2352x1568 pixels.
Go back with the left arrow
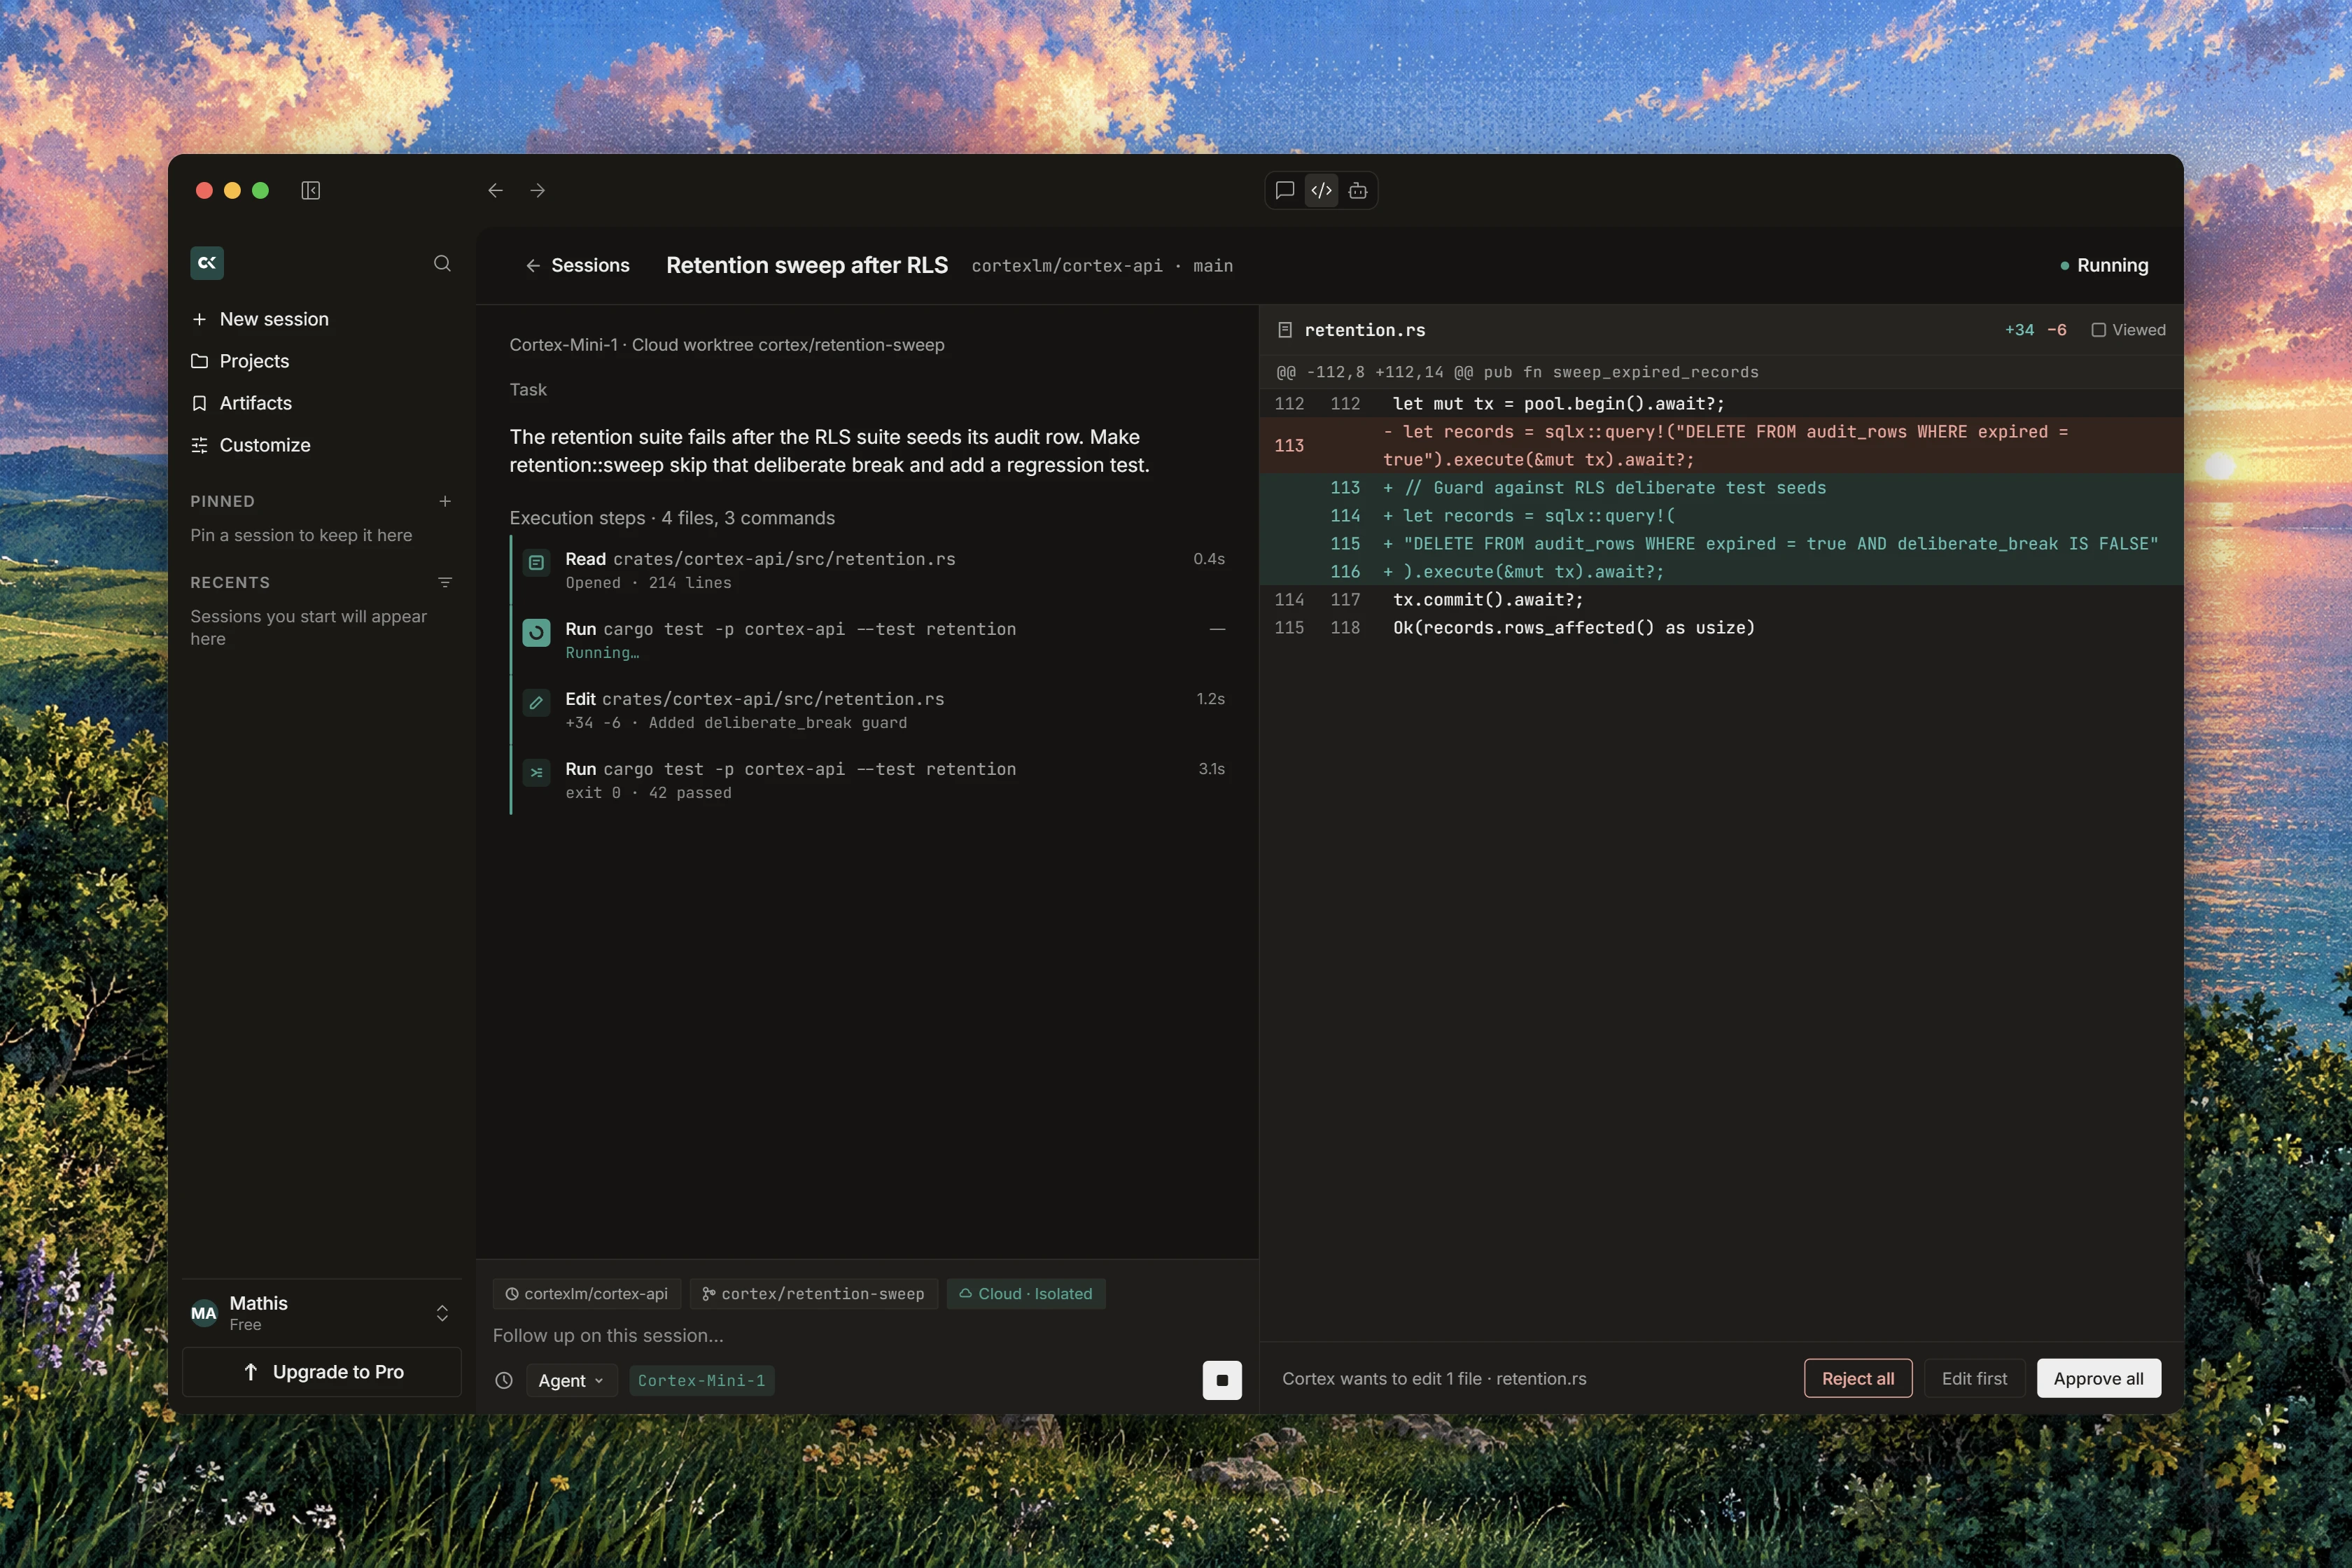[495, 190]
